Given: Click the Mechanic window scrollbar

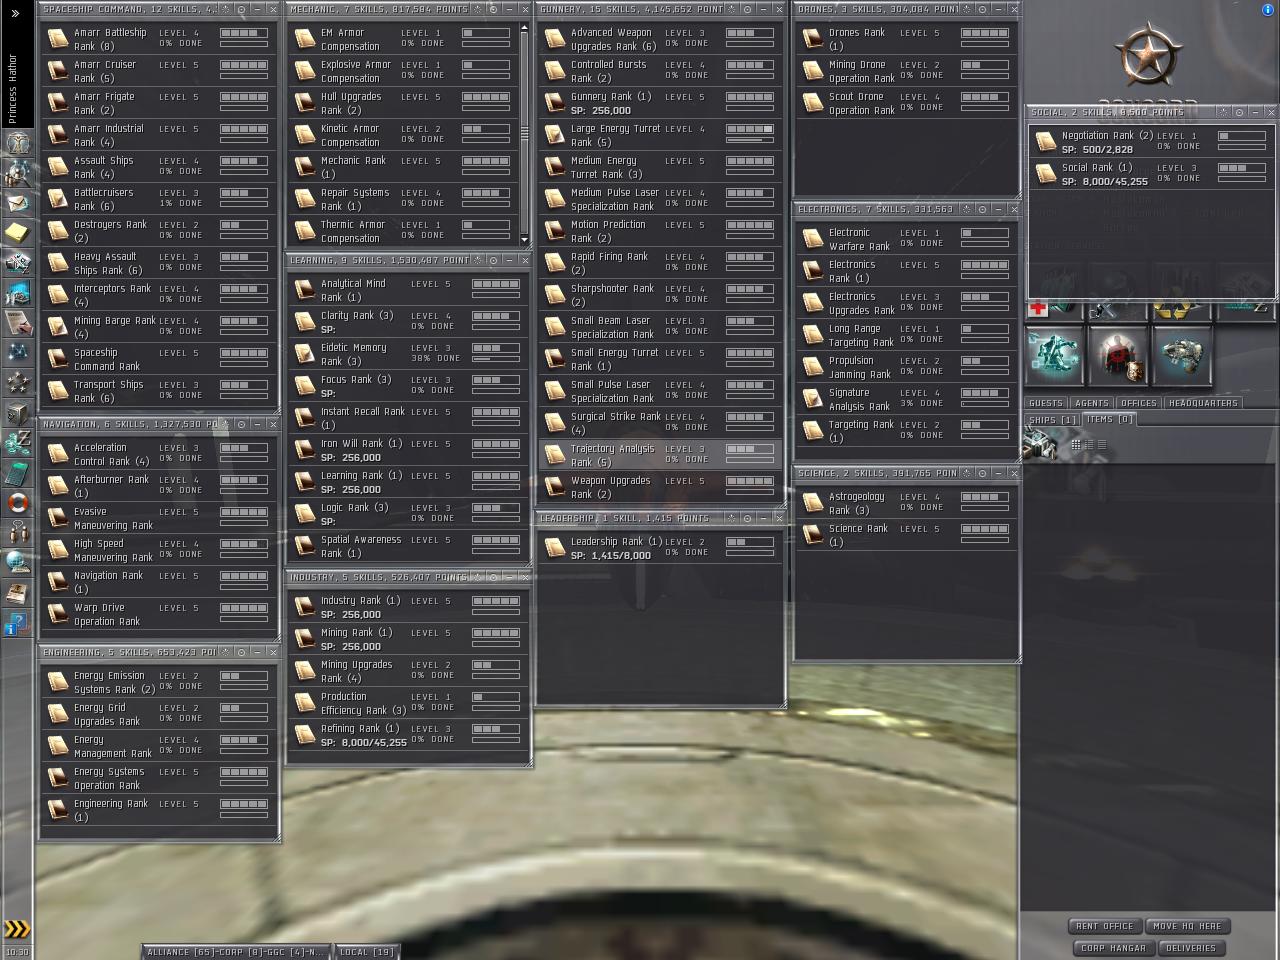Looking at the screenshot, I should 524,133.
